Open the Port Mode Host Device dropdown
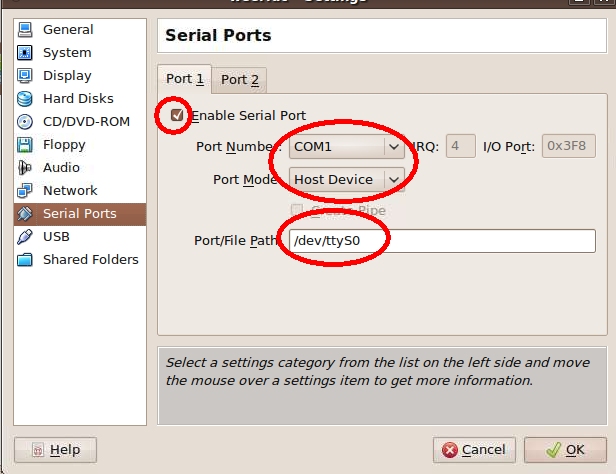The height and width of the screenshot is (474, 616). click(x=347, y=179)
